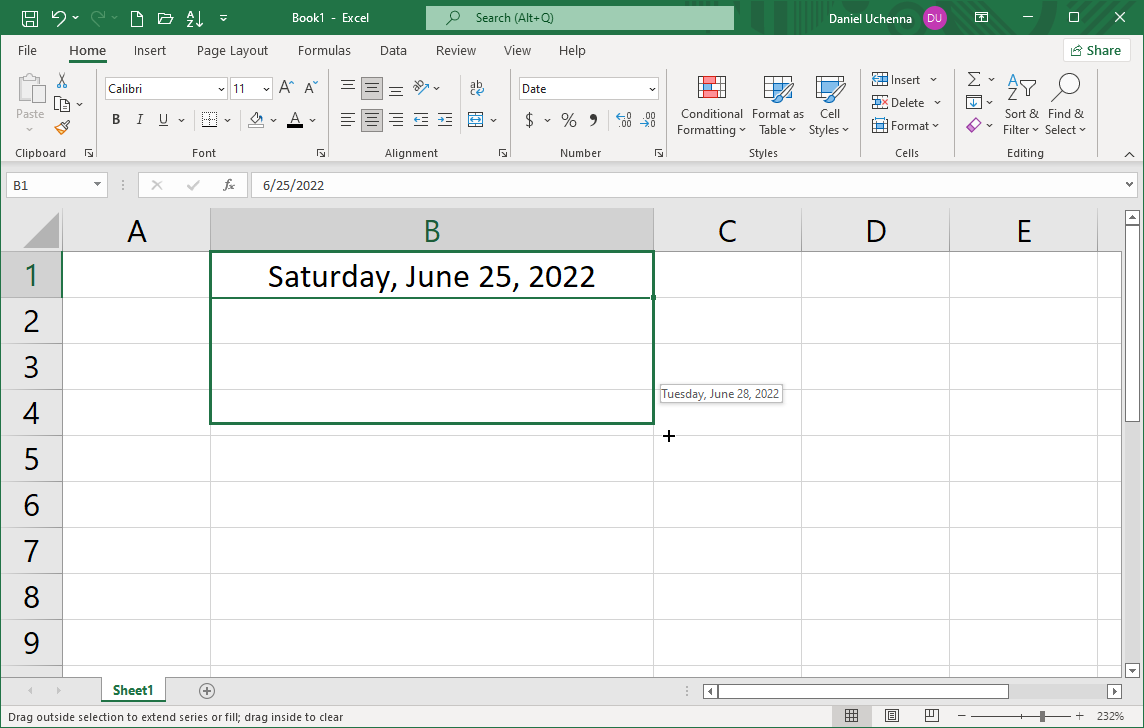Toggle Italic formatting
This screenshot has width=1144, height=728.
point(139,120)
